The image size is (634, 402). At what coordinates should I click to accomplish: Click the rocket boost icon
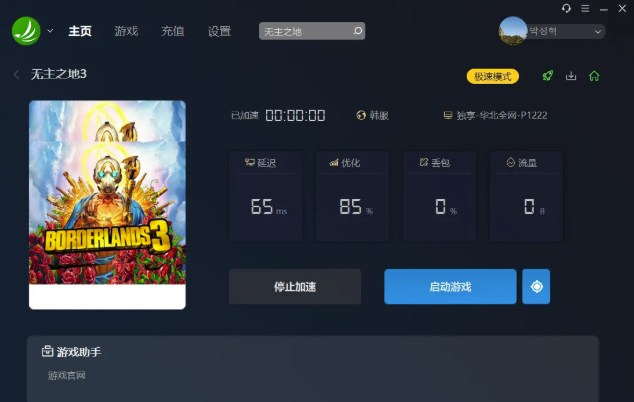click(548, 76)
